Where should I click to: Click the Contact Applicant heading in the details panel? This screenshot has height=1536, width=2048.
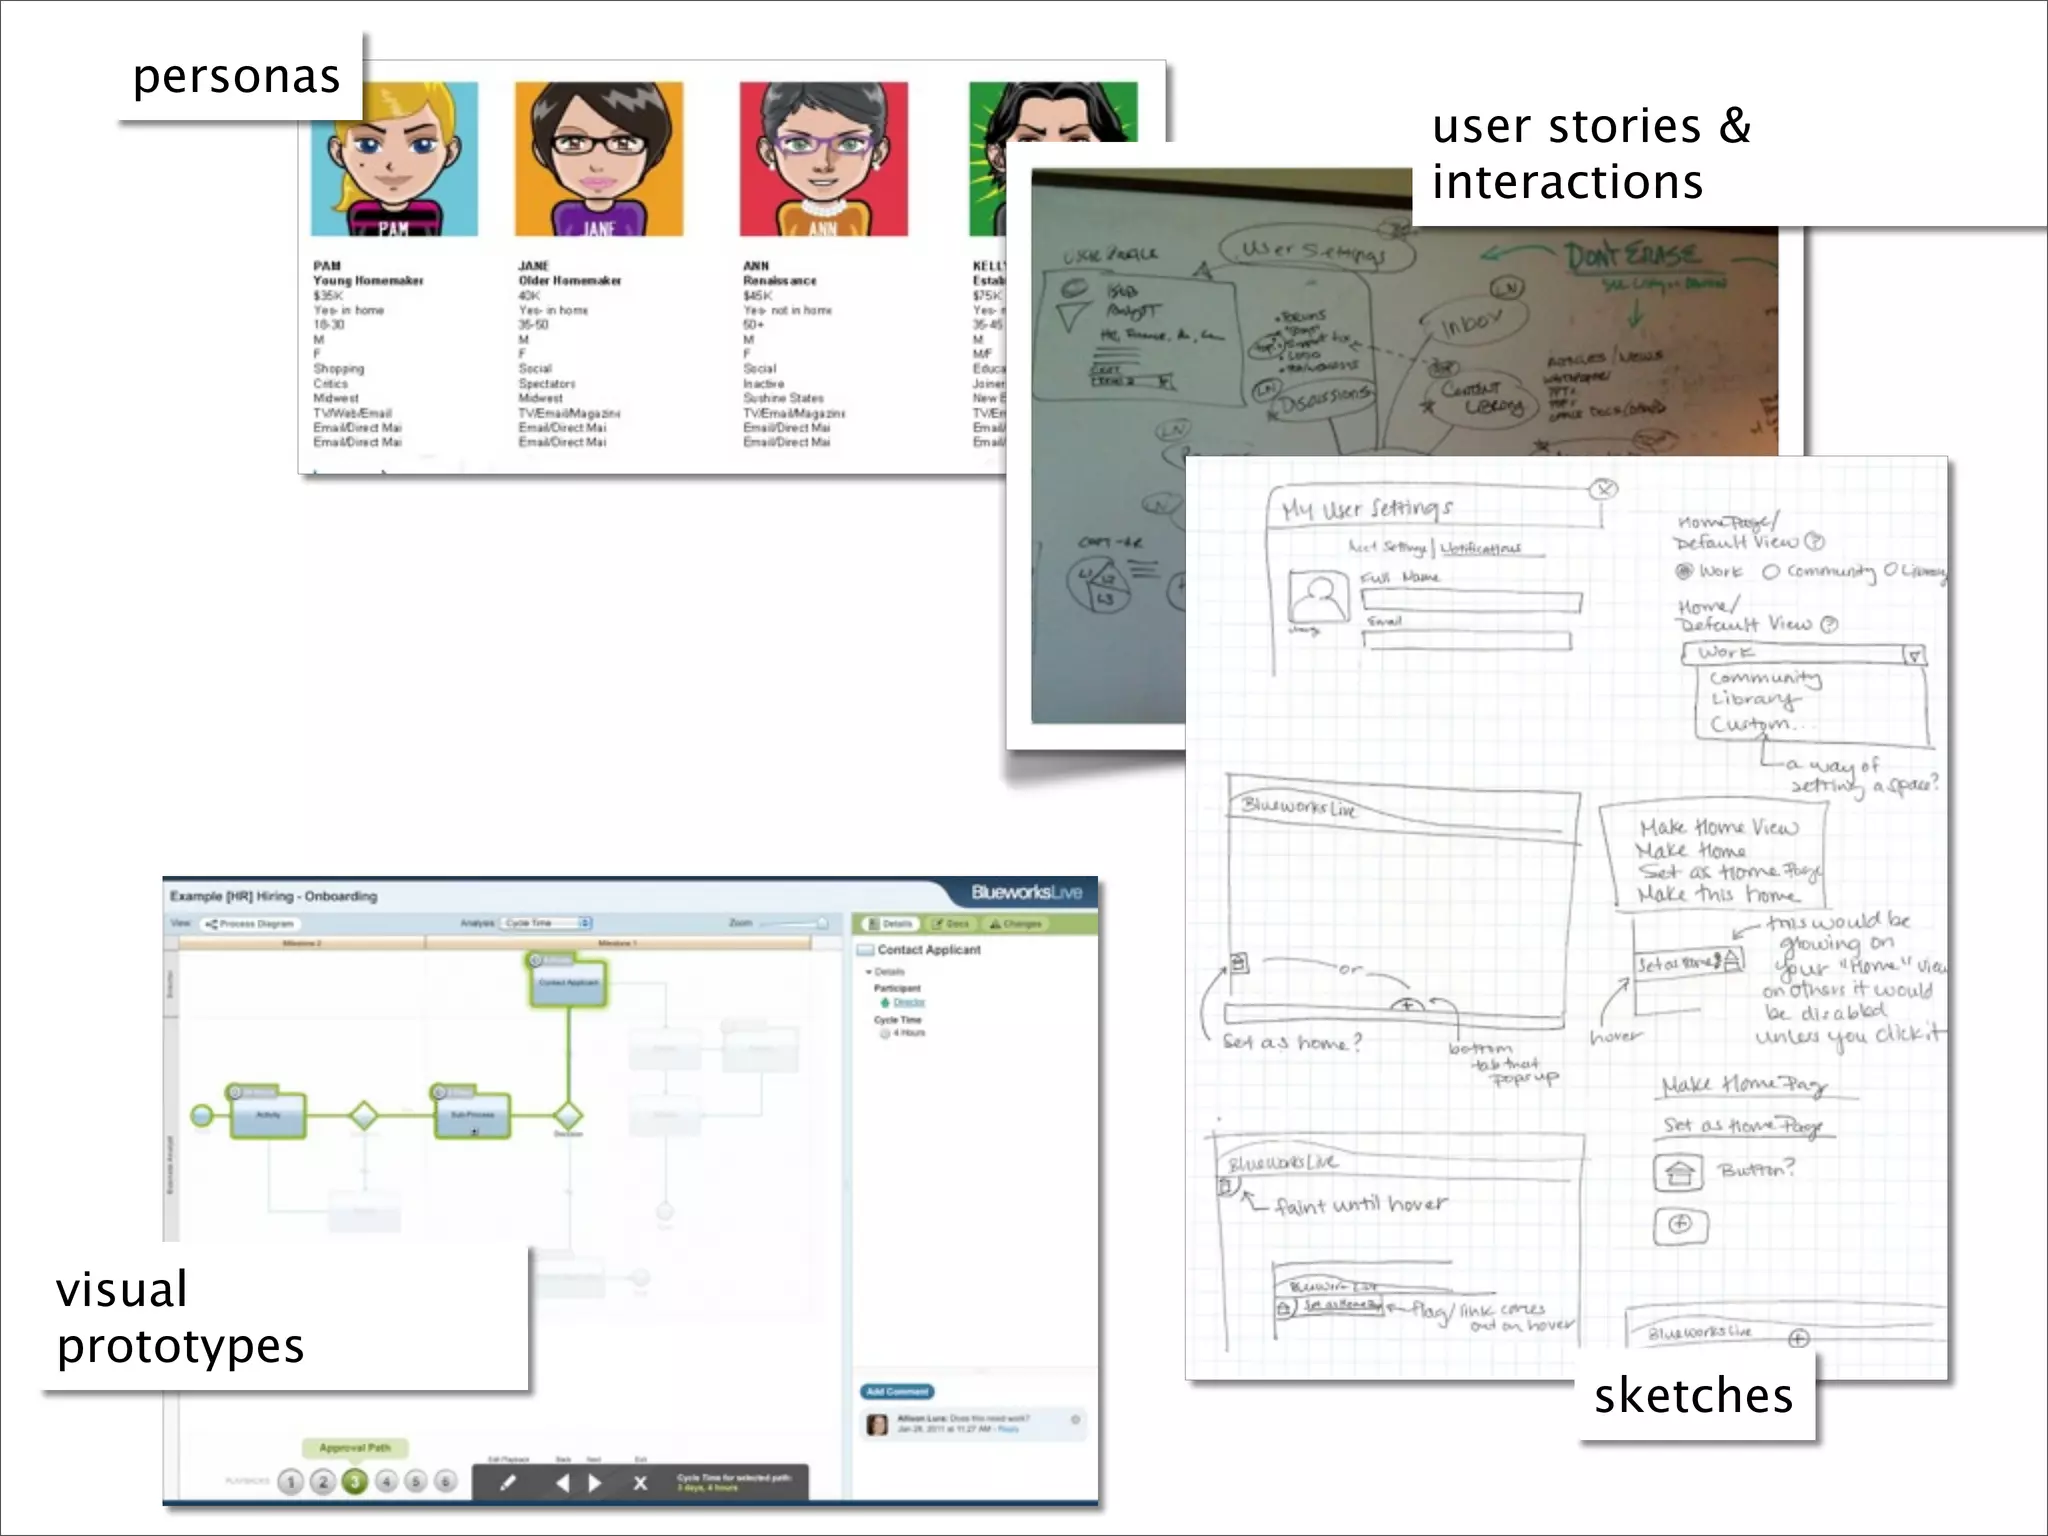(929, 950)
